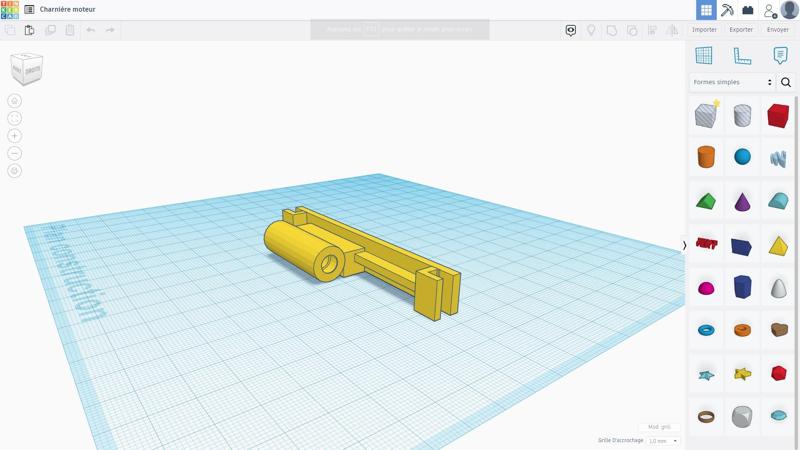Reset to home view

(x=14, y=101)
